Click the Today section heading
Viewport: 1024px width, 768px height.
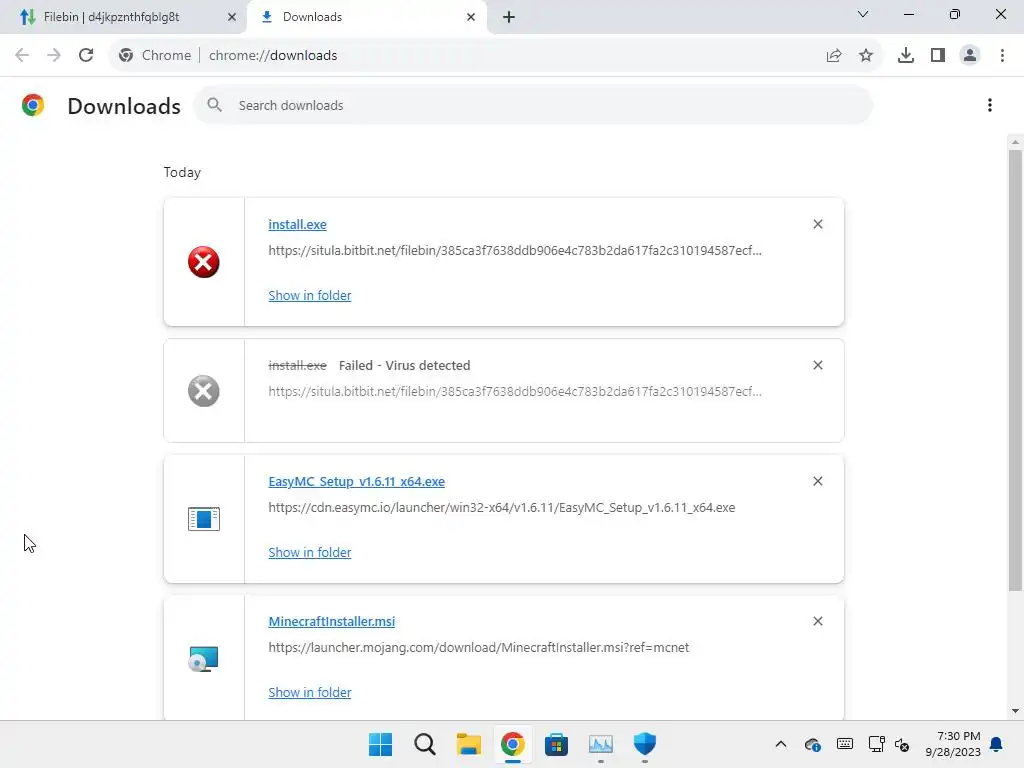182,172
